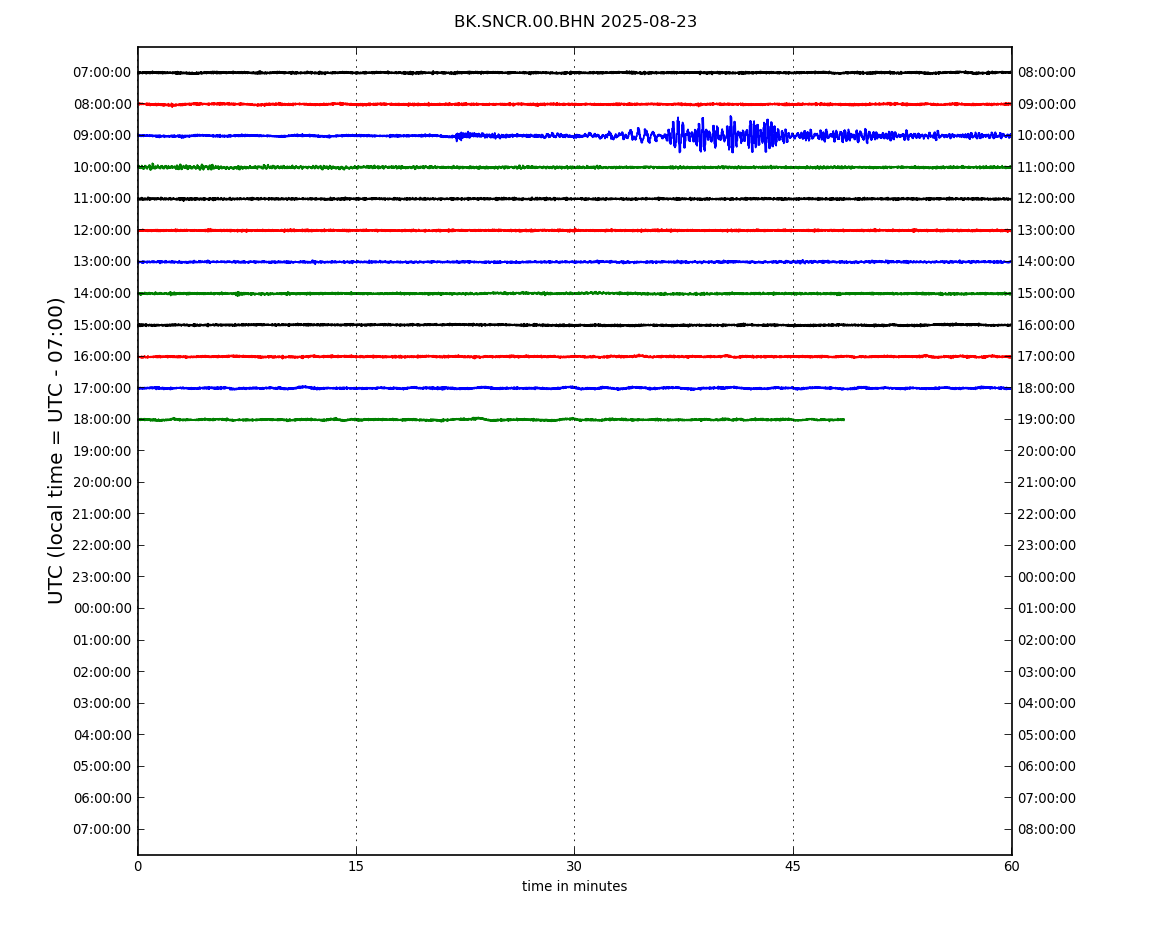
Task: Click right axis label 14:00:00
Action: click(x=1047, y=262)
